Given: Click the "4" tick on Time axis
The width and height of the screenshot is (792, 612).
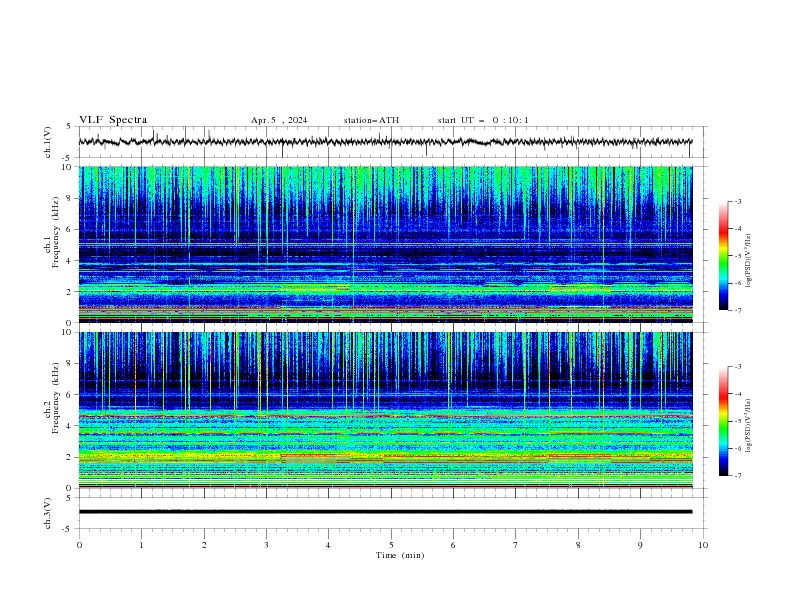Looking at the screenshot, I should point(328,545).
